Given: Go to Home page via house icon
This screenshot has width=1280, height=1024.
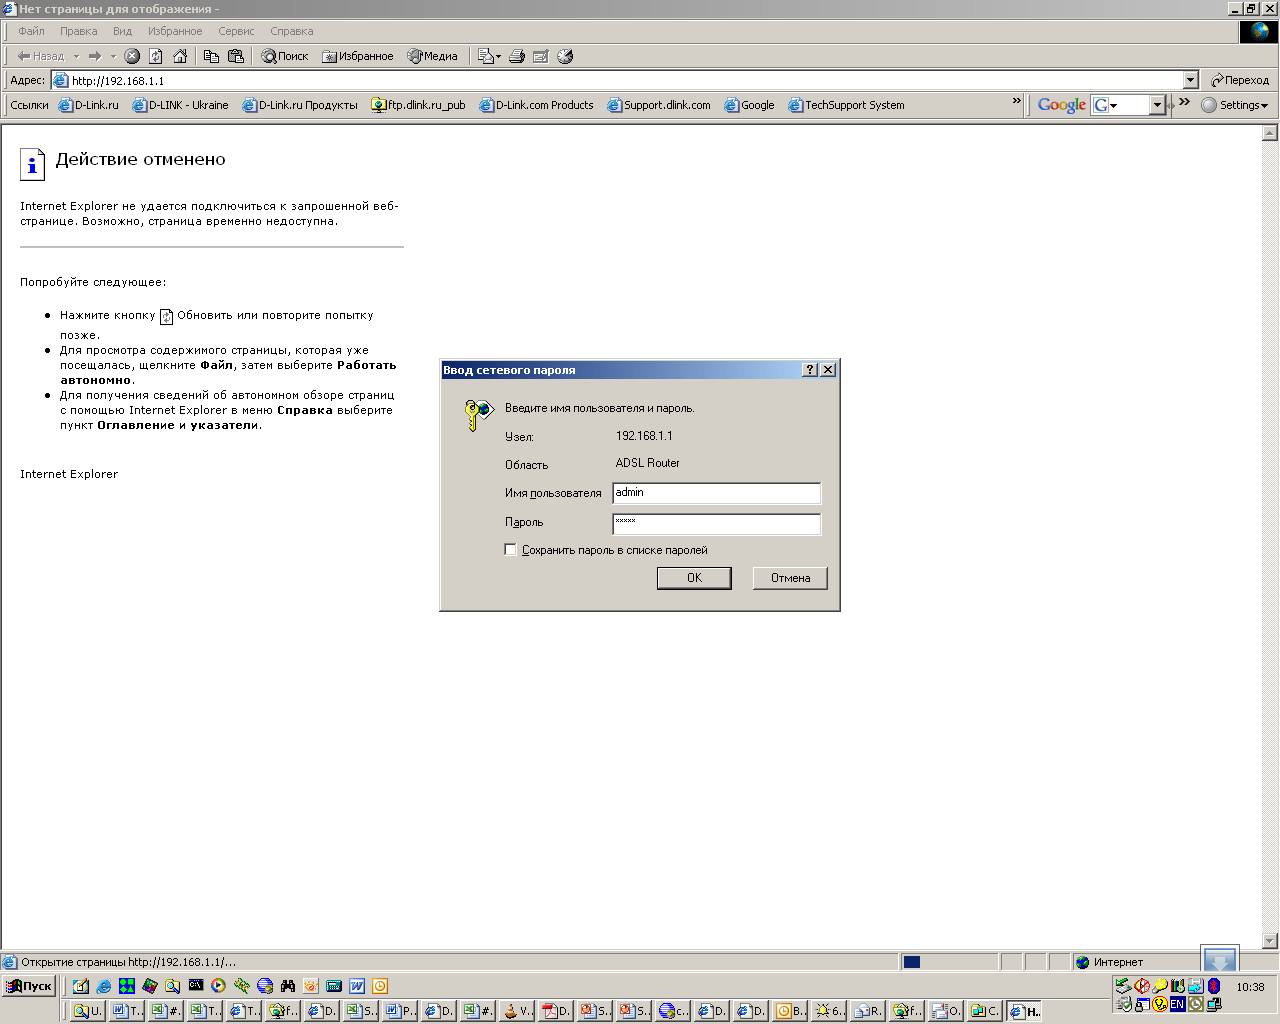Looking at the screenshot, I should 180,56.
